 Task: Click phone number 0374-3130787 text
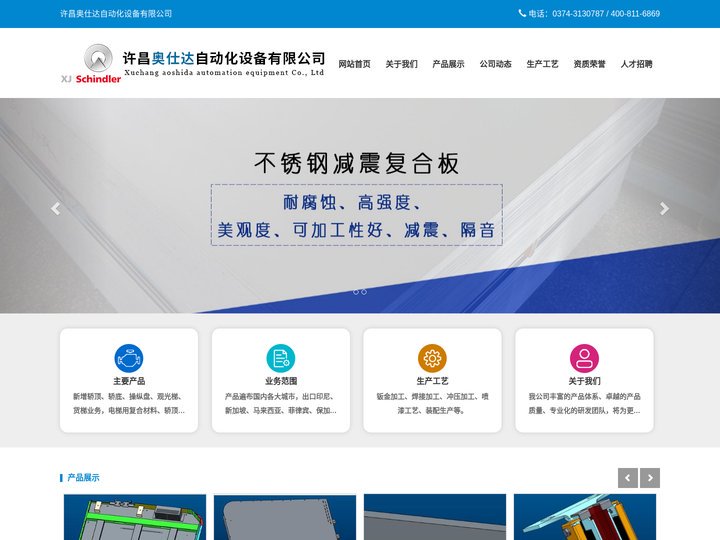[x=578, y=14]
